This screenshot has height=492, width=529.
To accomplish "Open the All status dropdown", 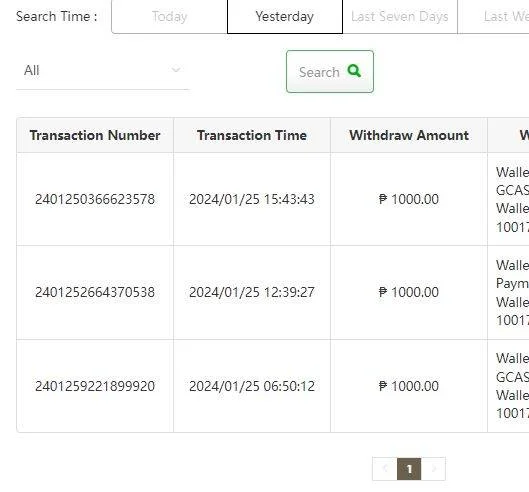I will [x=102, y=71].
